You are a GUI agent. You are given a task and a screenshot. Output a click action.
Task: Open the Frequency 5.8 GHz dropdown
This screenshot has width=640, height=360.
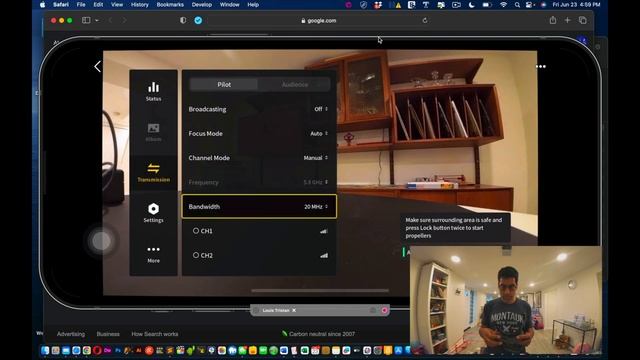pos(316,182)
